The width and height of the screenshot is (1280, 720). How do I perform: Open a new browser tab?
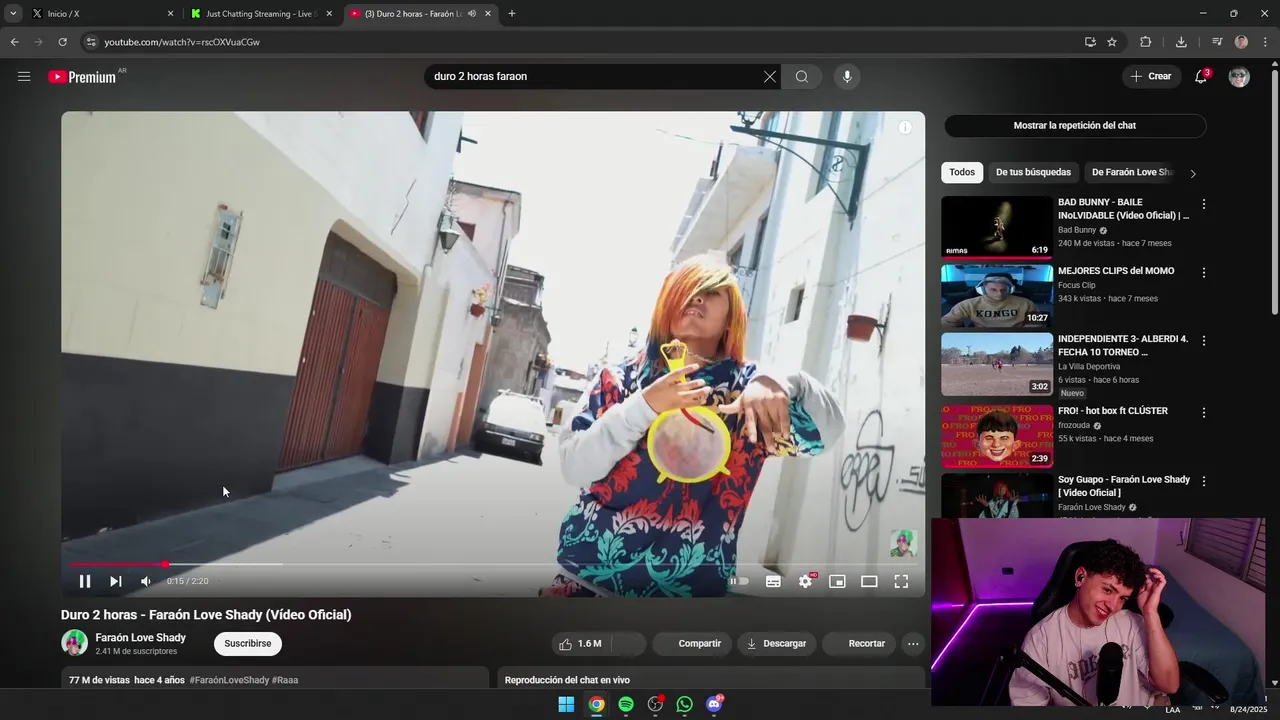pos(512,13)
